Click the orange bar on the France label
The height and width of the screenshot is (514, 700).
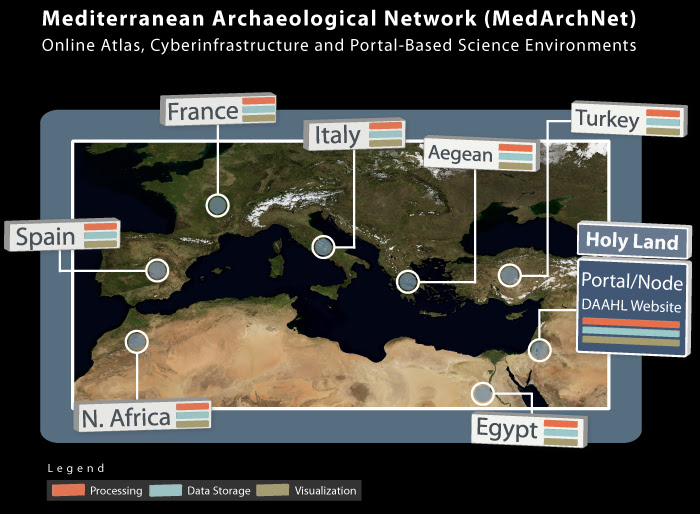258,100
